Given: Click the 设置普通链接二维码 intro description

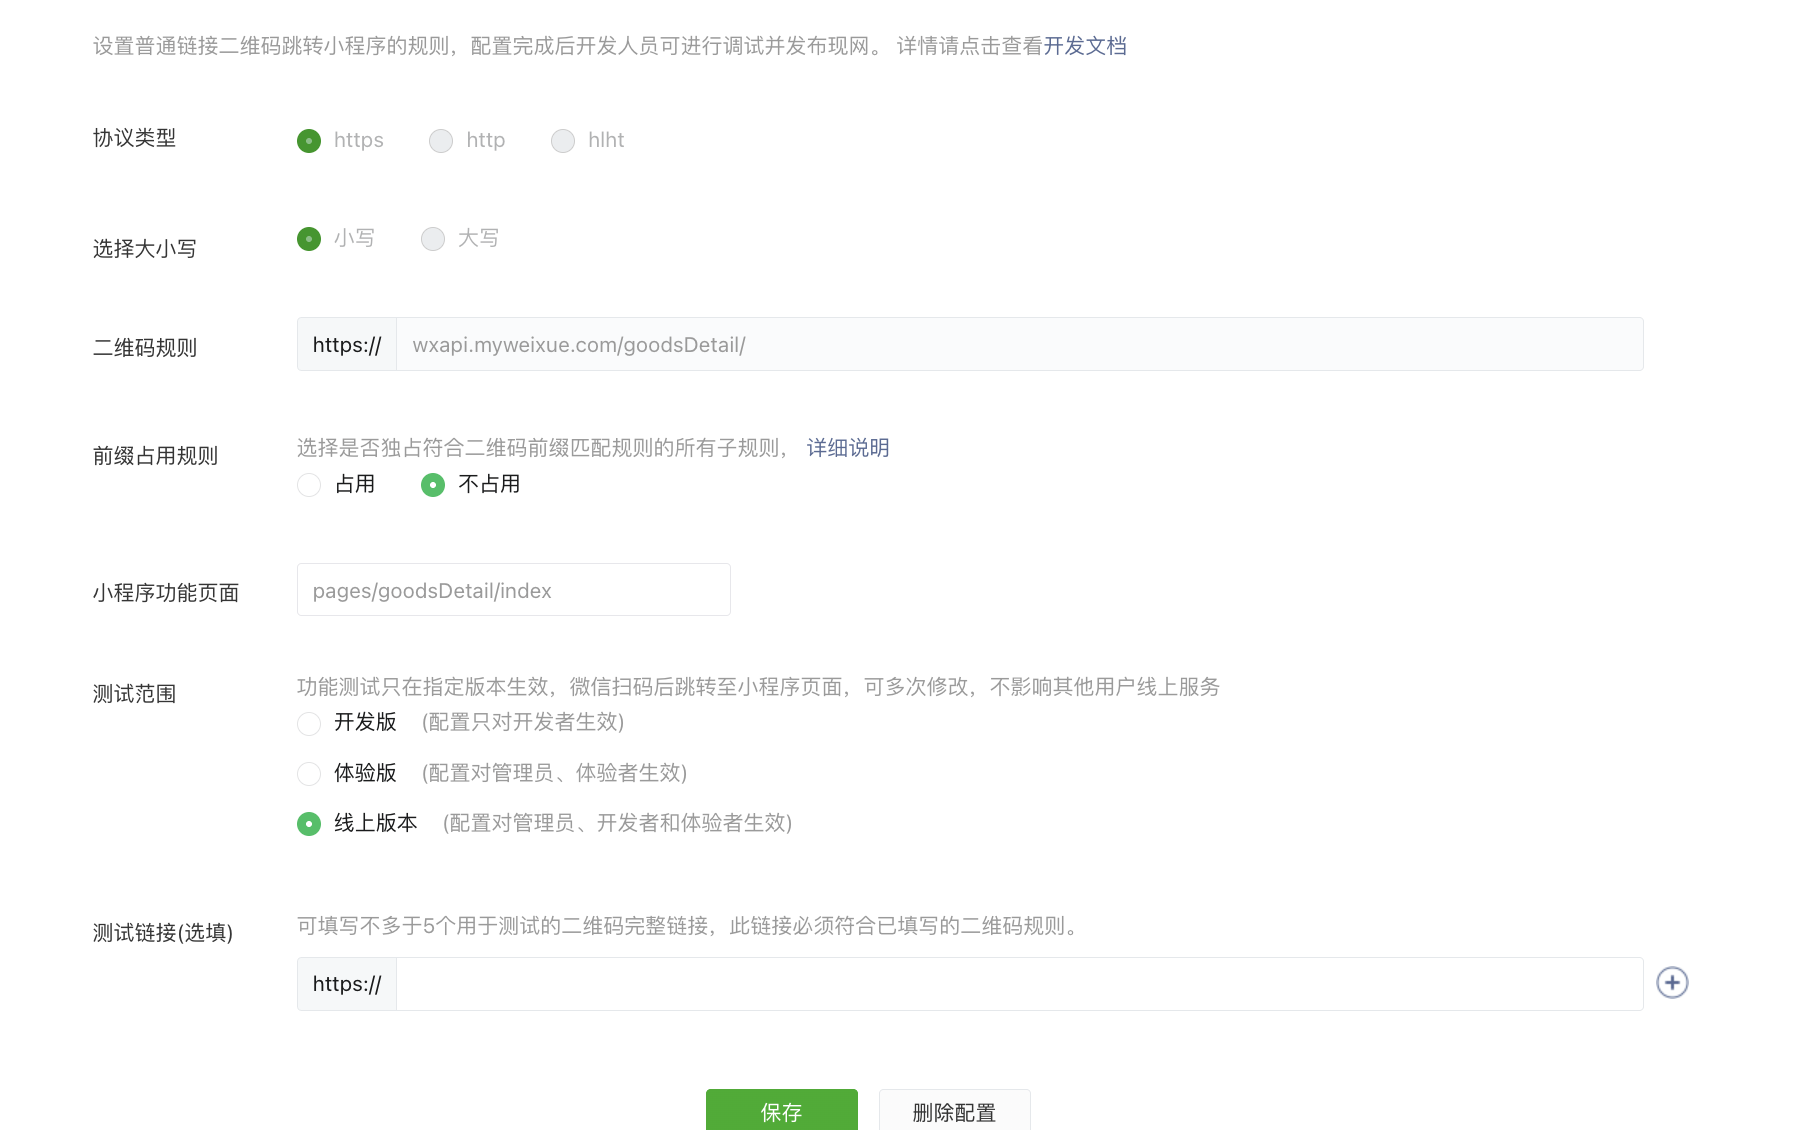Looking at the screenshot, I should pos(568,46).
